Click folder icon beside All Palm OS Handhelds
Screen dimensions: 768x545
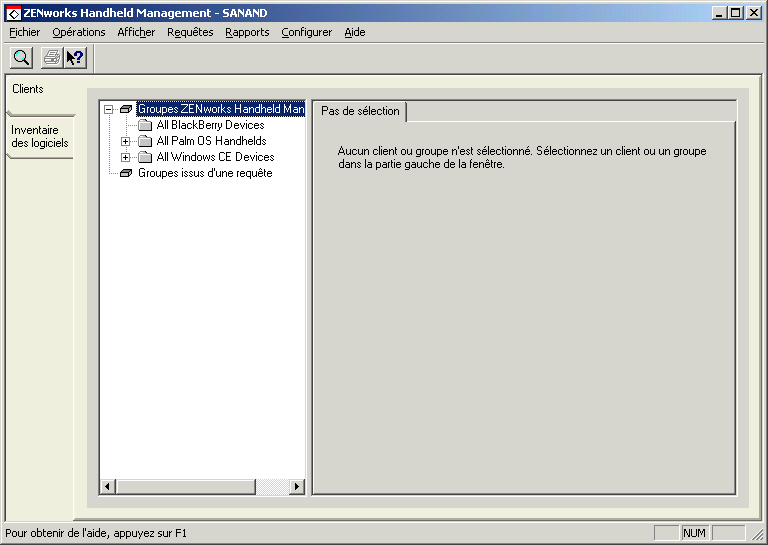[145, 142]
